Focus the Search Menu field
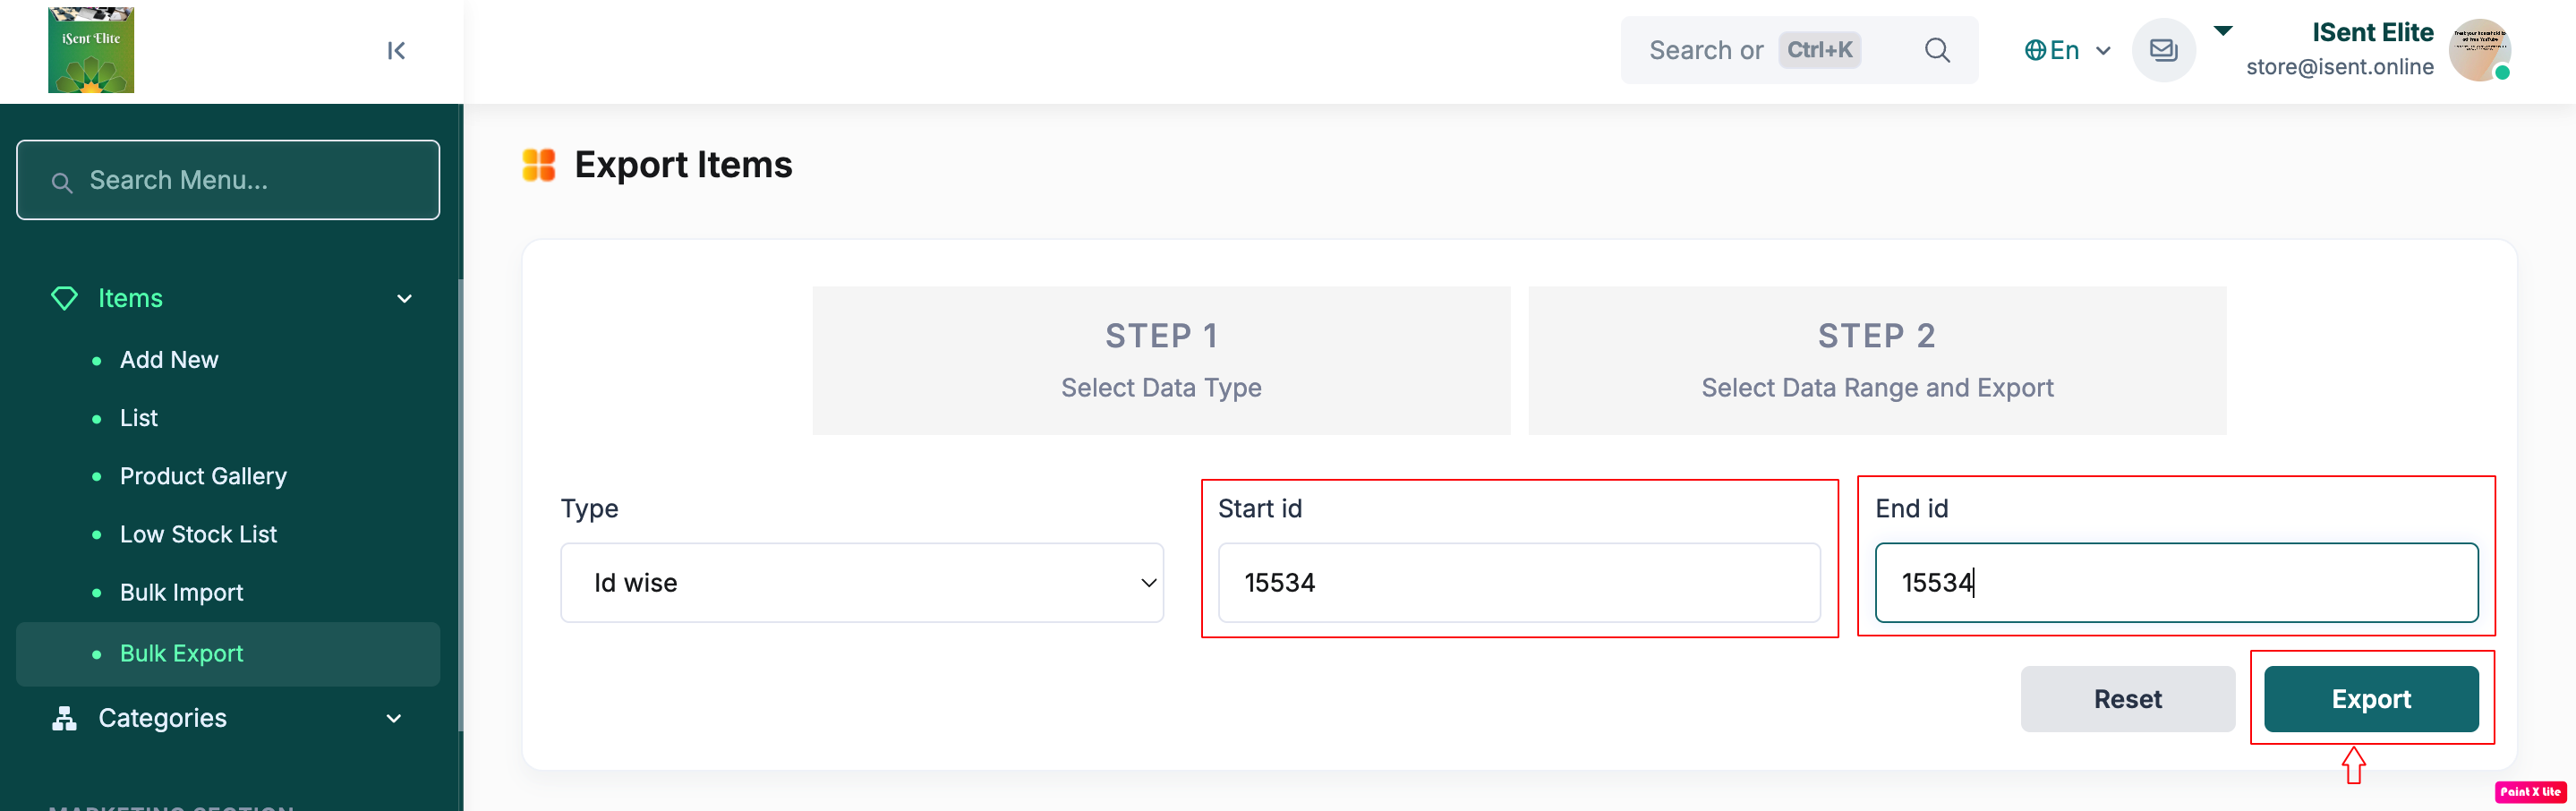2576x811 pixels. (228, 180)
